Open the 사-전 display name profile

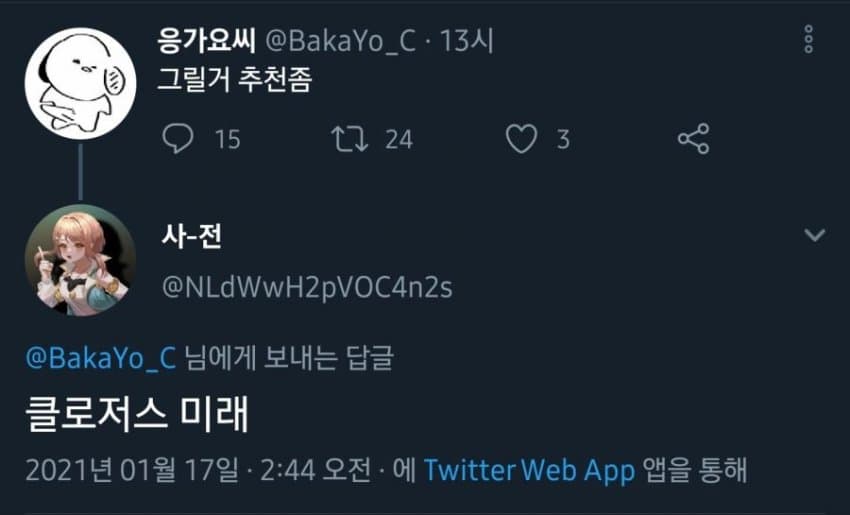191,236
